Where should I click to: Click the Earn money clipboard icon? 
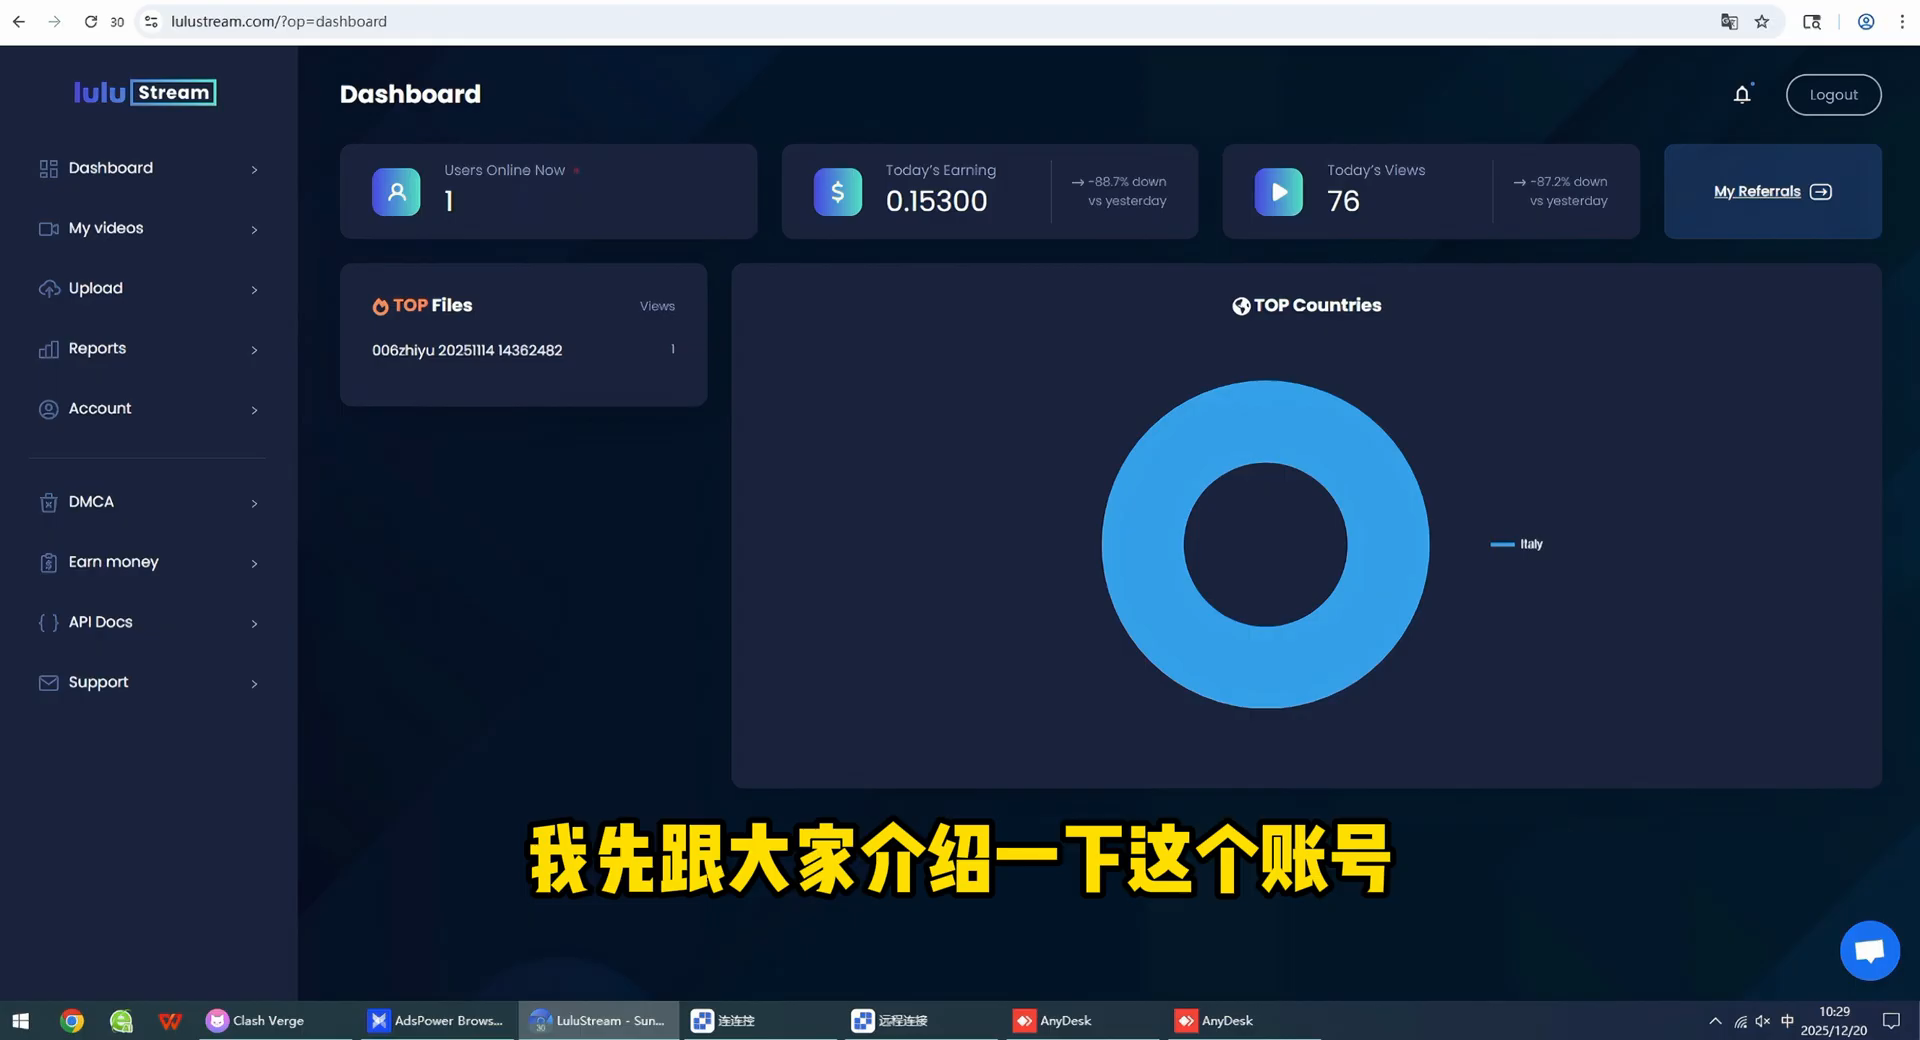48,562
